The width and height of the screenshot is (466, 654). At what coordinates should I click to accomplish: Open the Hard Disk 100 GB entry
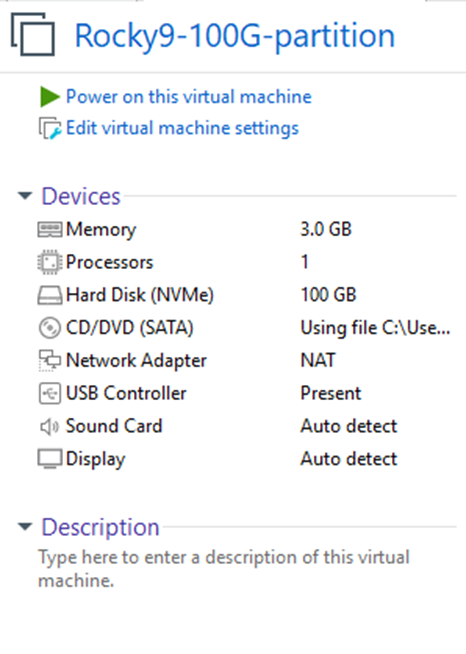[328, 295]
